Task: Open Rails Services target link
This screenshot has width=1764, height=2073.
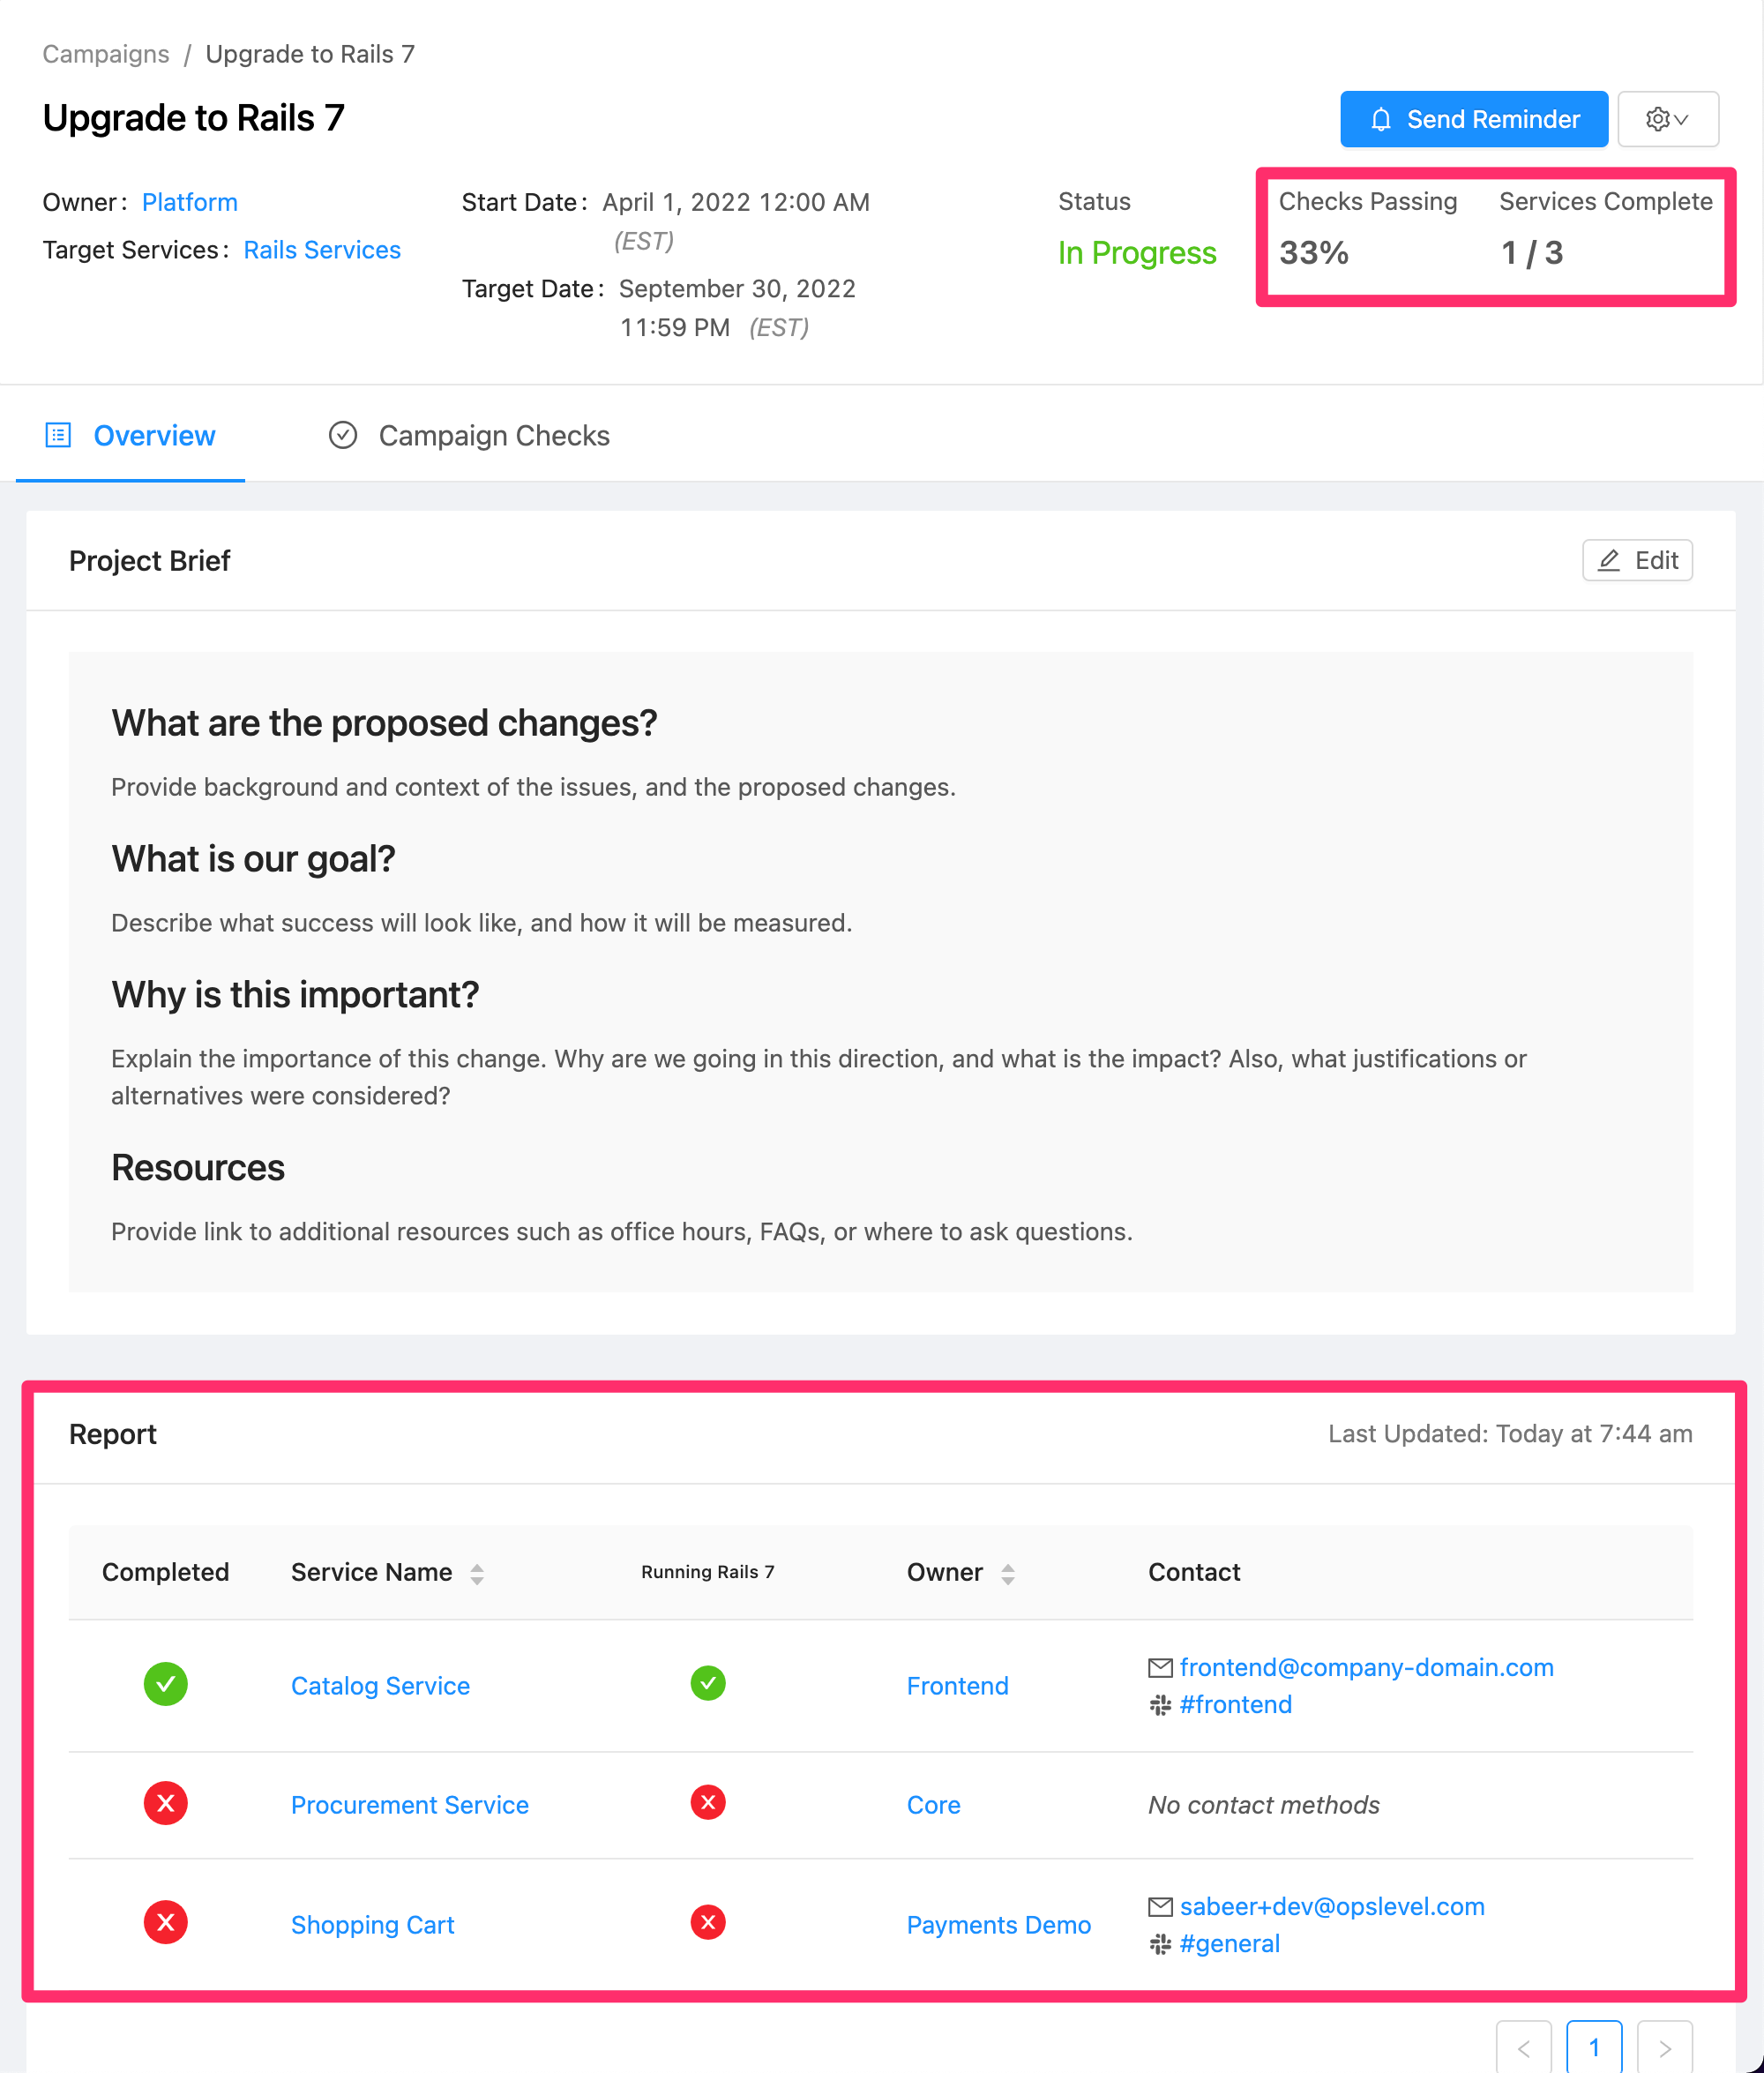Action: coord(322,249)
